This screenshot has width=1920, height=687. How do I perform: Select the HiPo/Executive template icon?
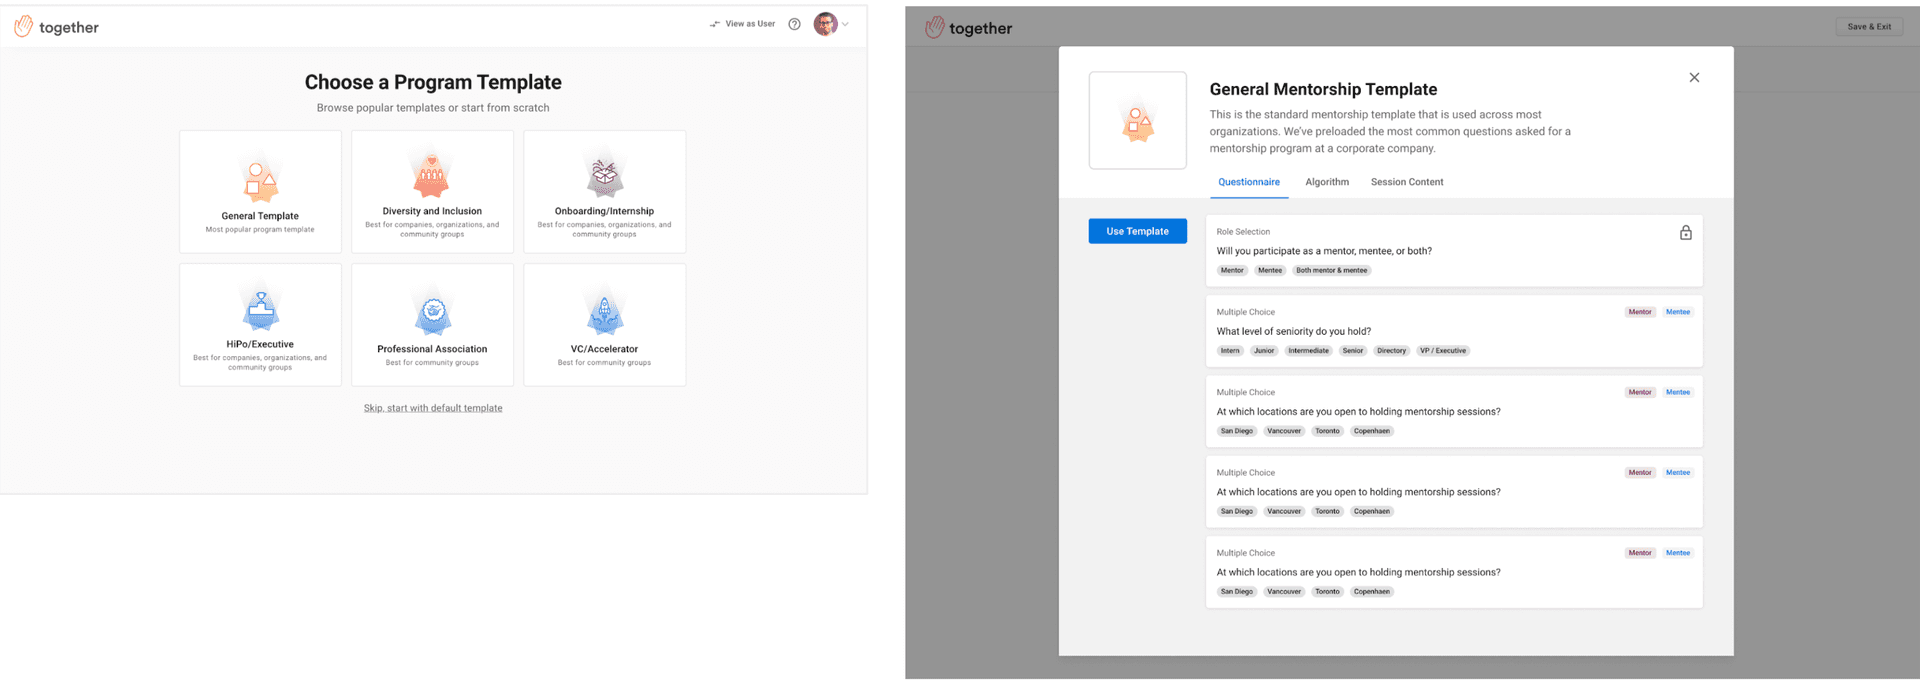coord(260,308)
